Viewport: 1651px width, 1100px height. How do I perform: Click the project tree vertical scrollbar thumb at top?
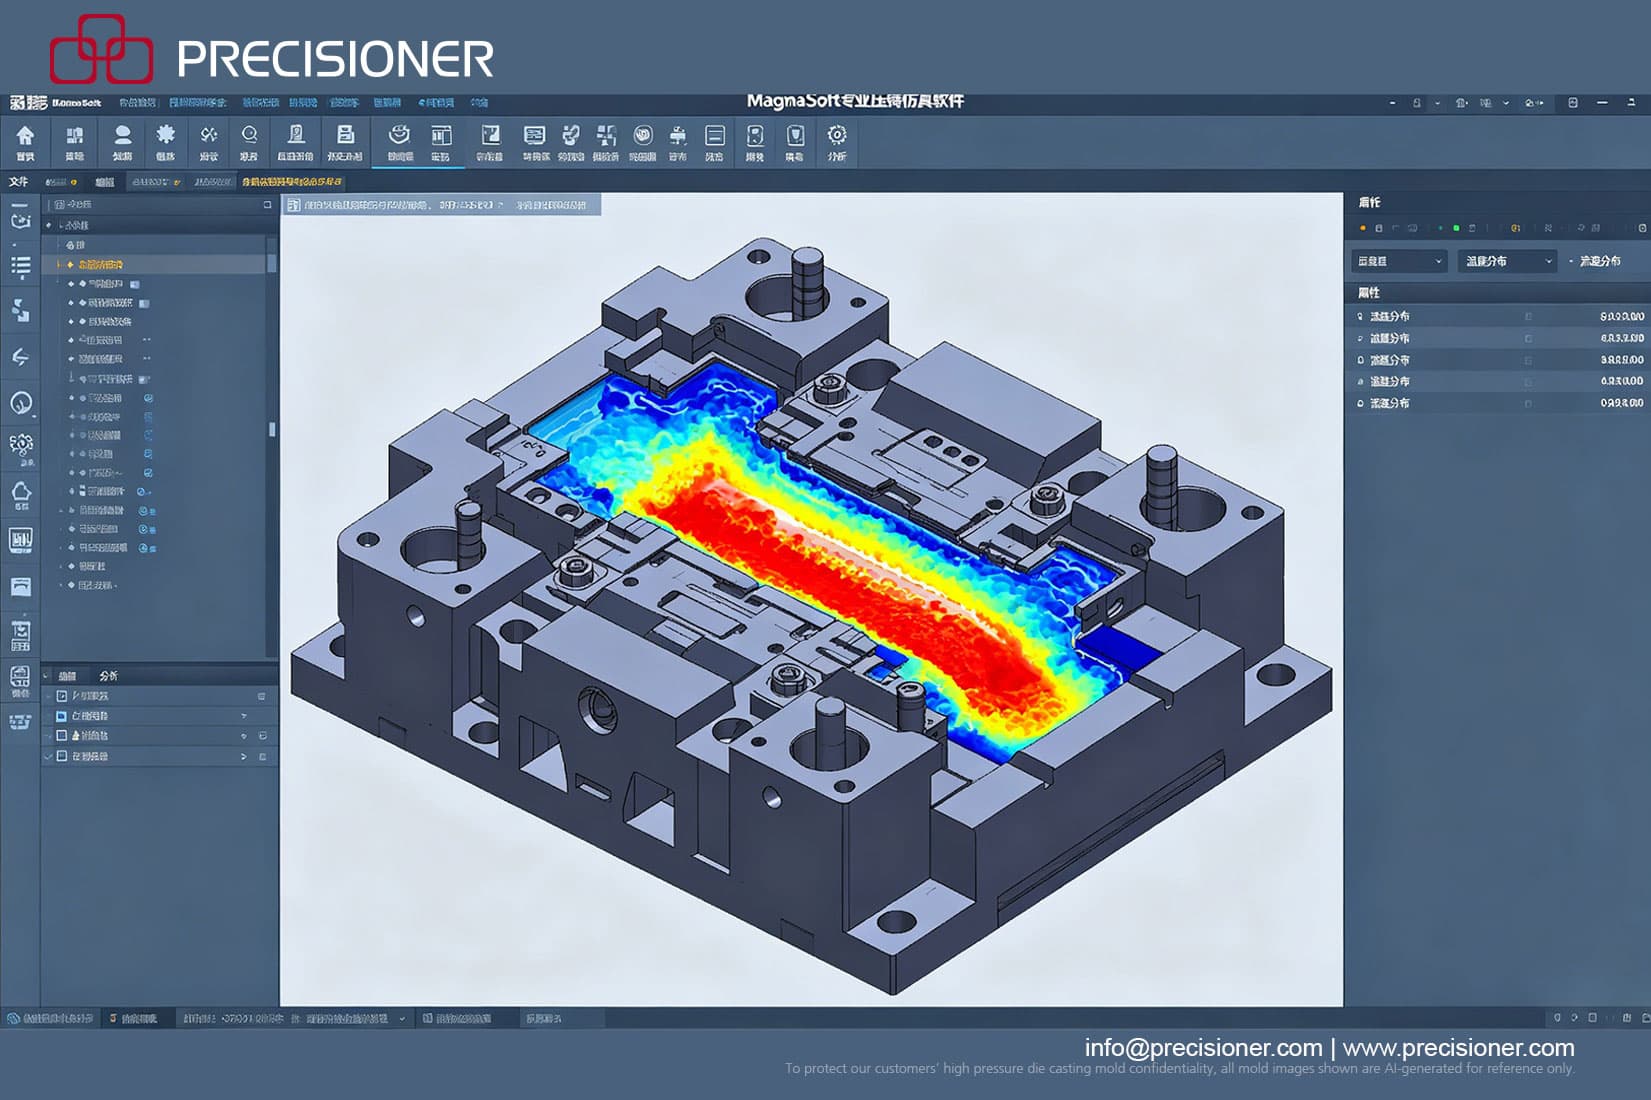(x=271, y=262)
